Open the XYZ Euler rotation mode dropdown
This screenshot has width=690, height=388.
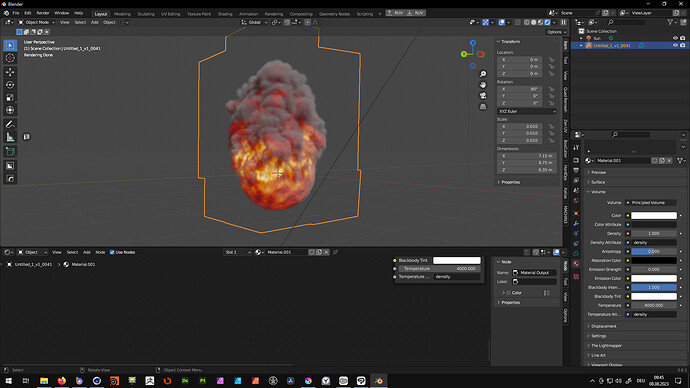[527, 111]
